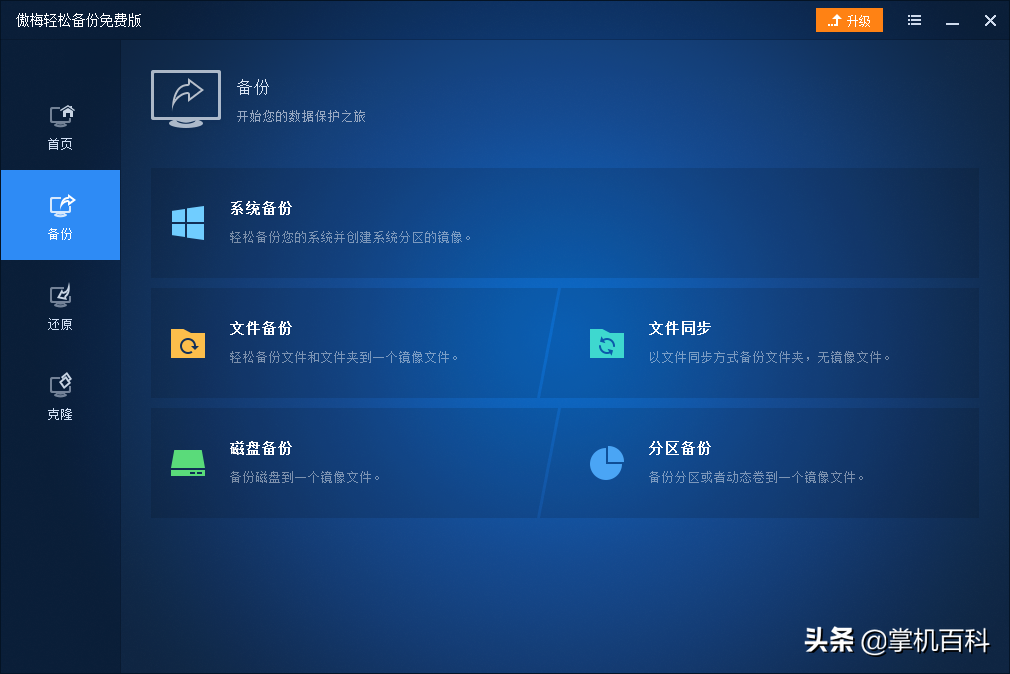Viewport: 1010px width, 674px height.
Task: Click the blue pie icon for 分区备份
Action: (x=607, y=463)
